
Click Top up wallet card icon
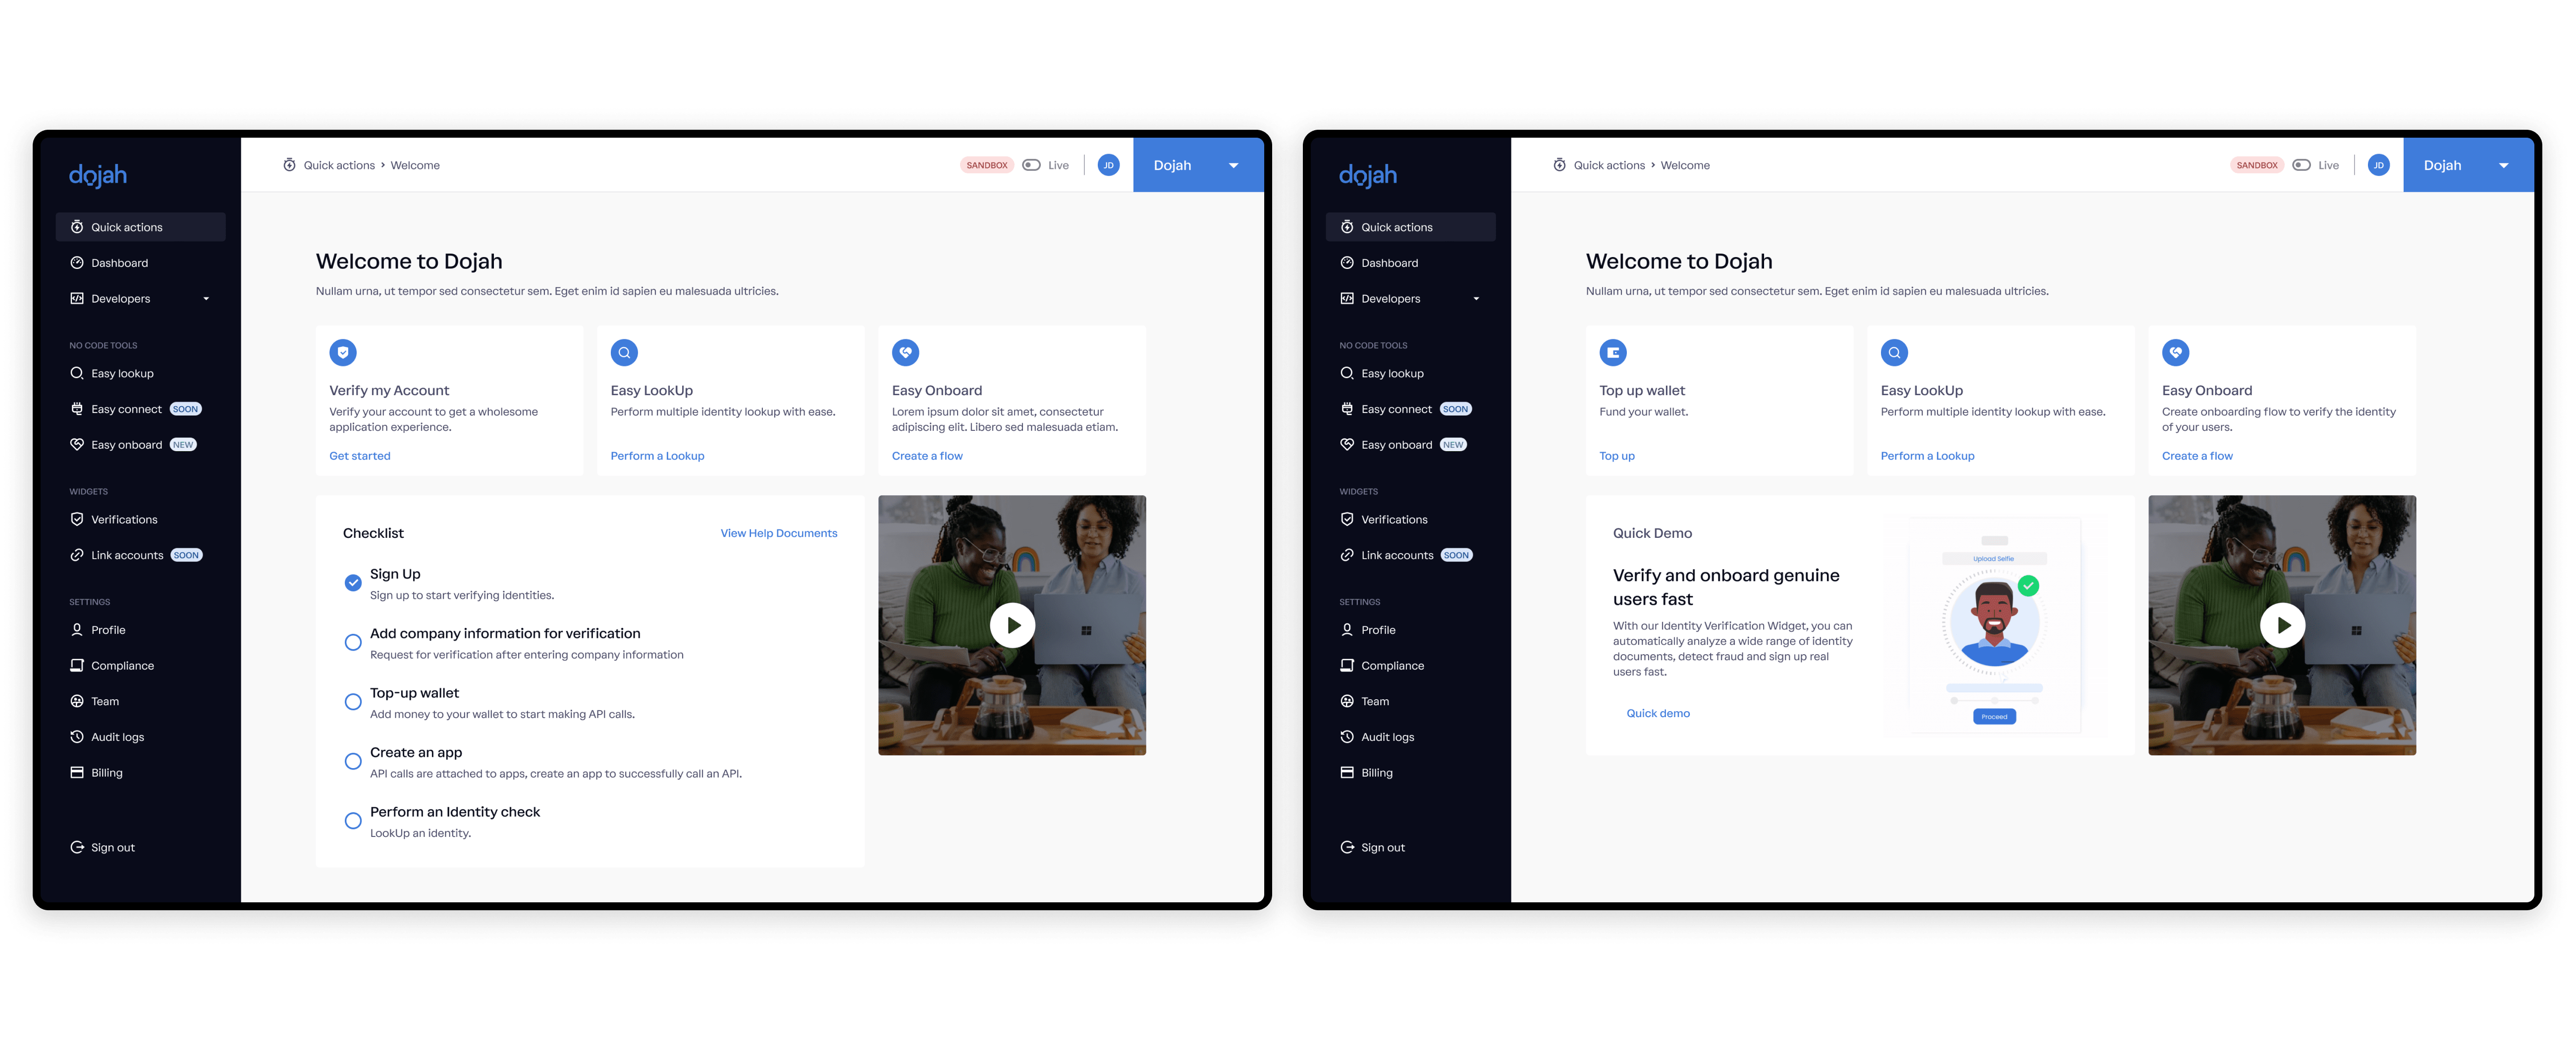tap(1613, 352)
